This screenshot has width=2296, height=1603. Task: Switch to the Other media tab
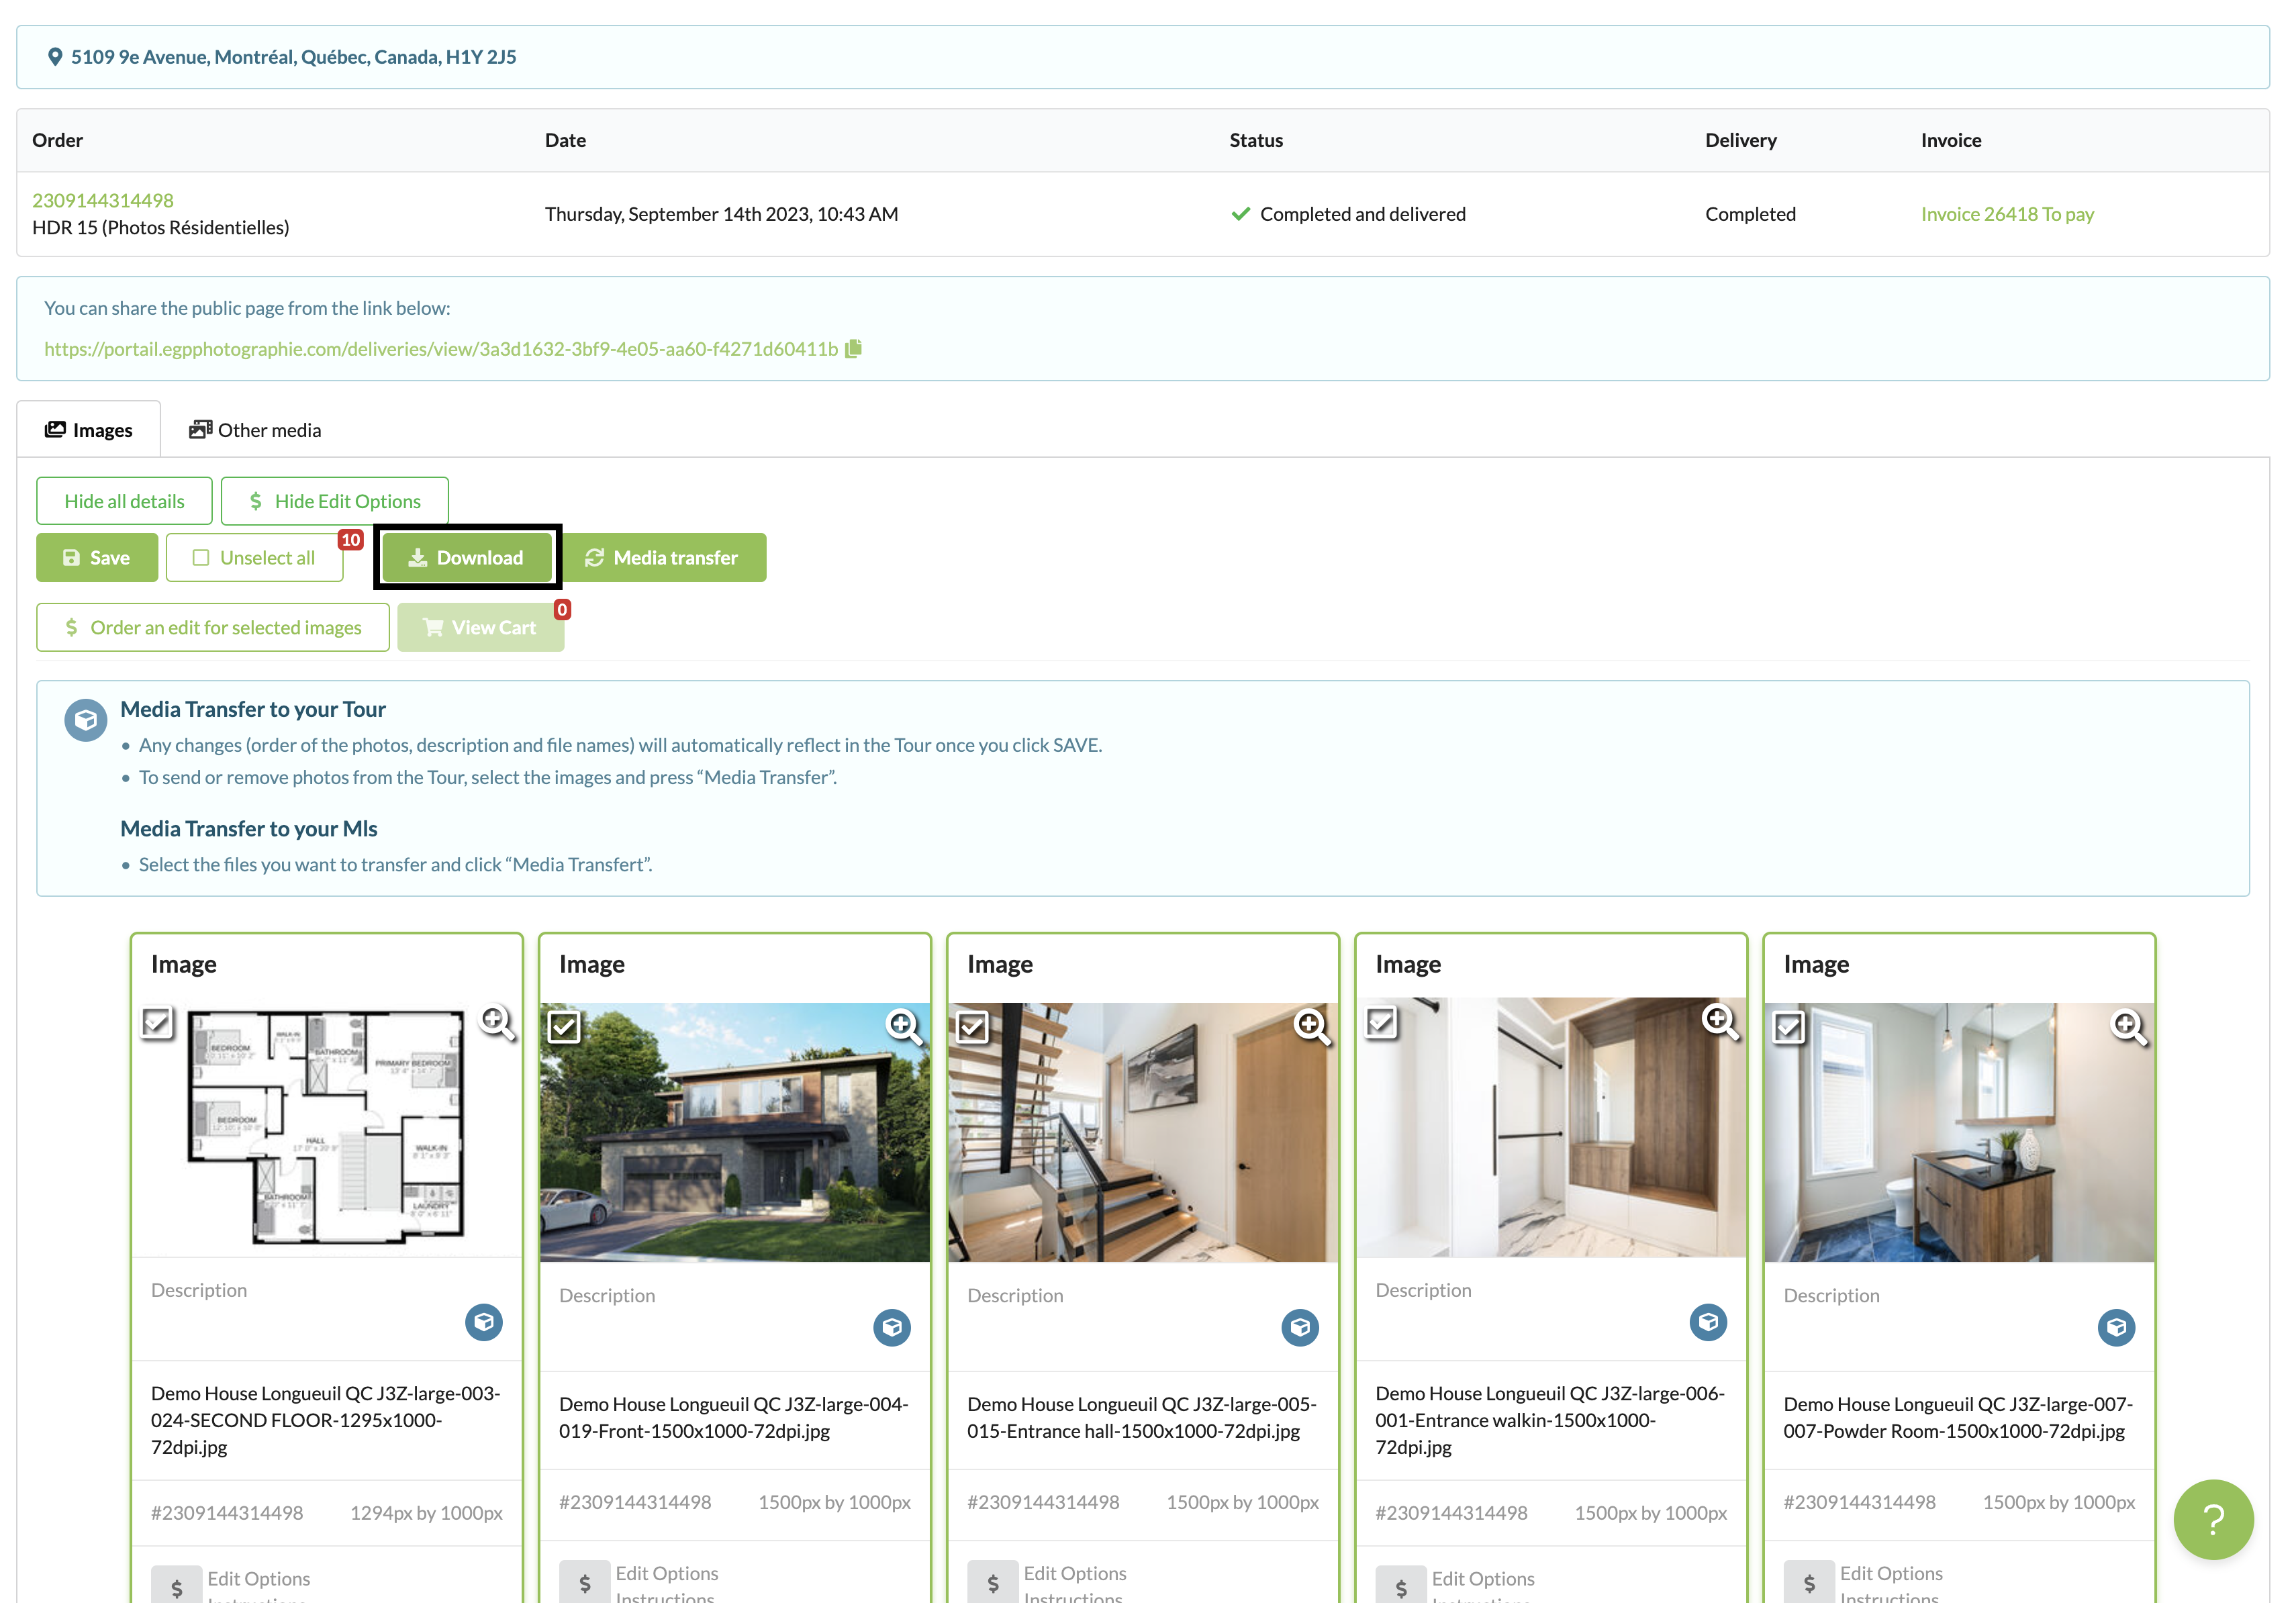[256, 430]
